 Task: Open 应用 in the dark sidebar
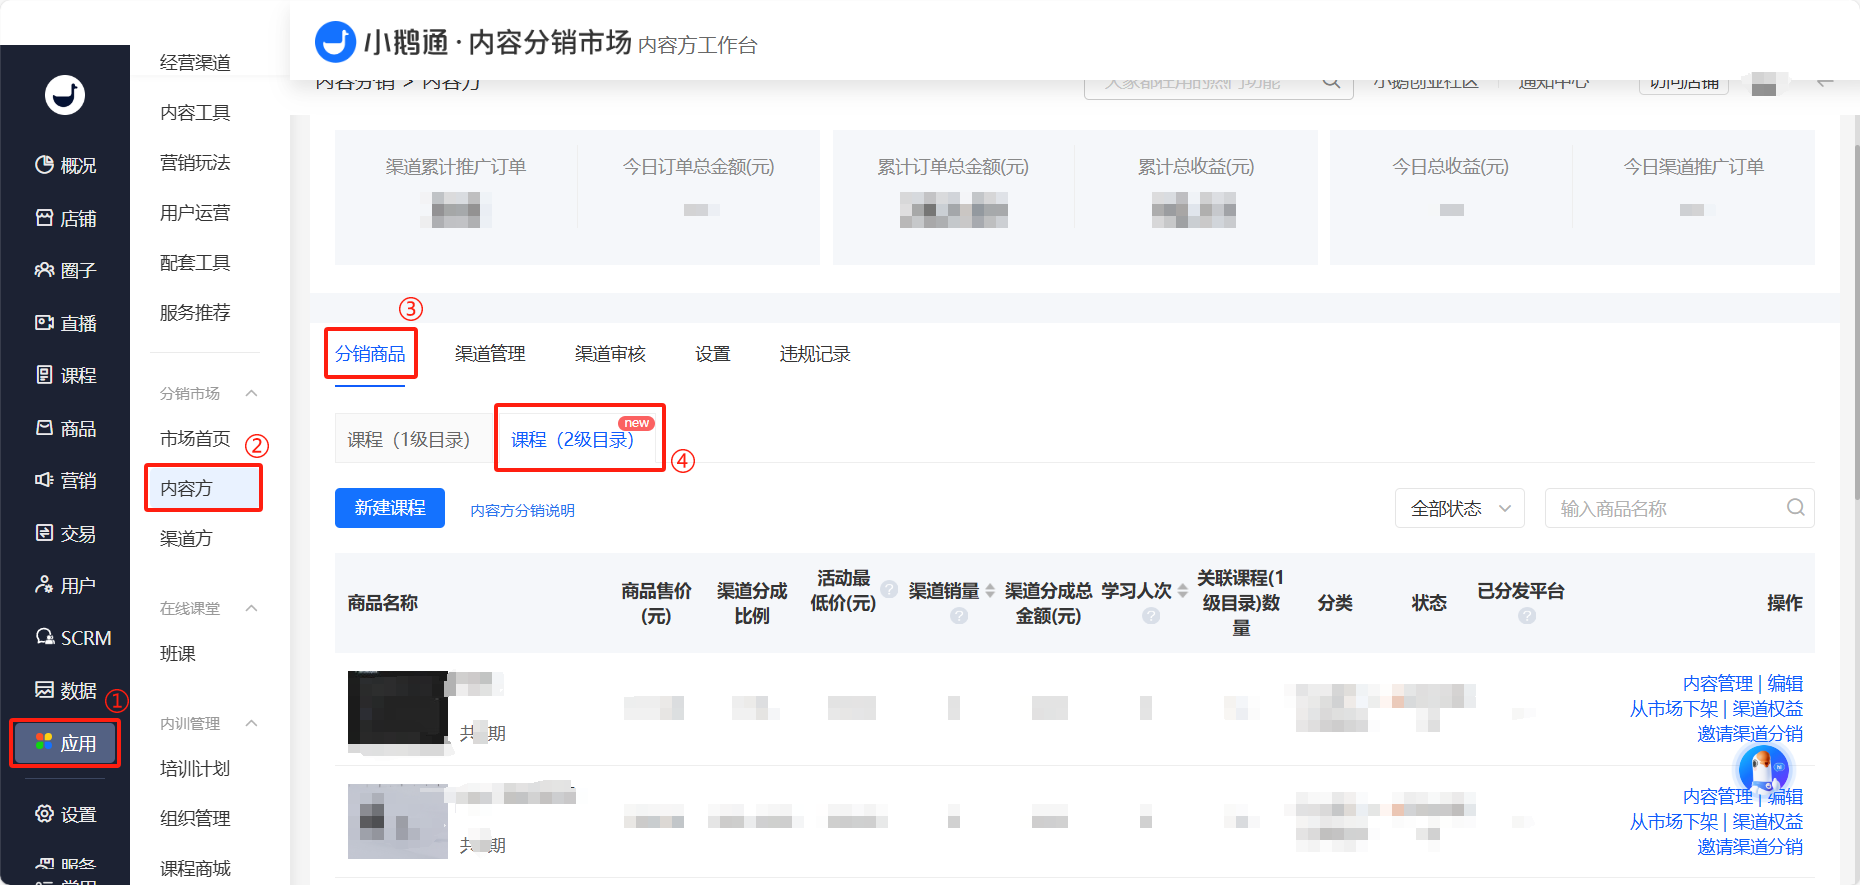[65, 743]
